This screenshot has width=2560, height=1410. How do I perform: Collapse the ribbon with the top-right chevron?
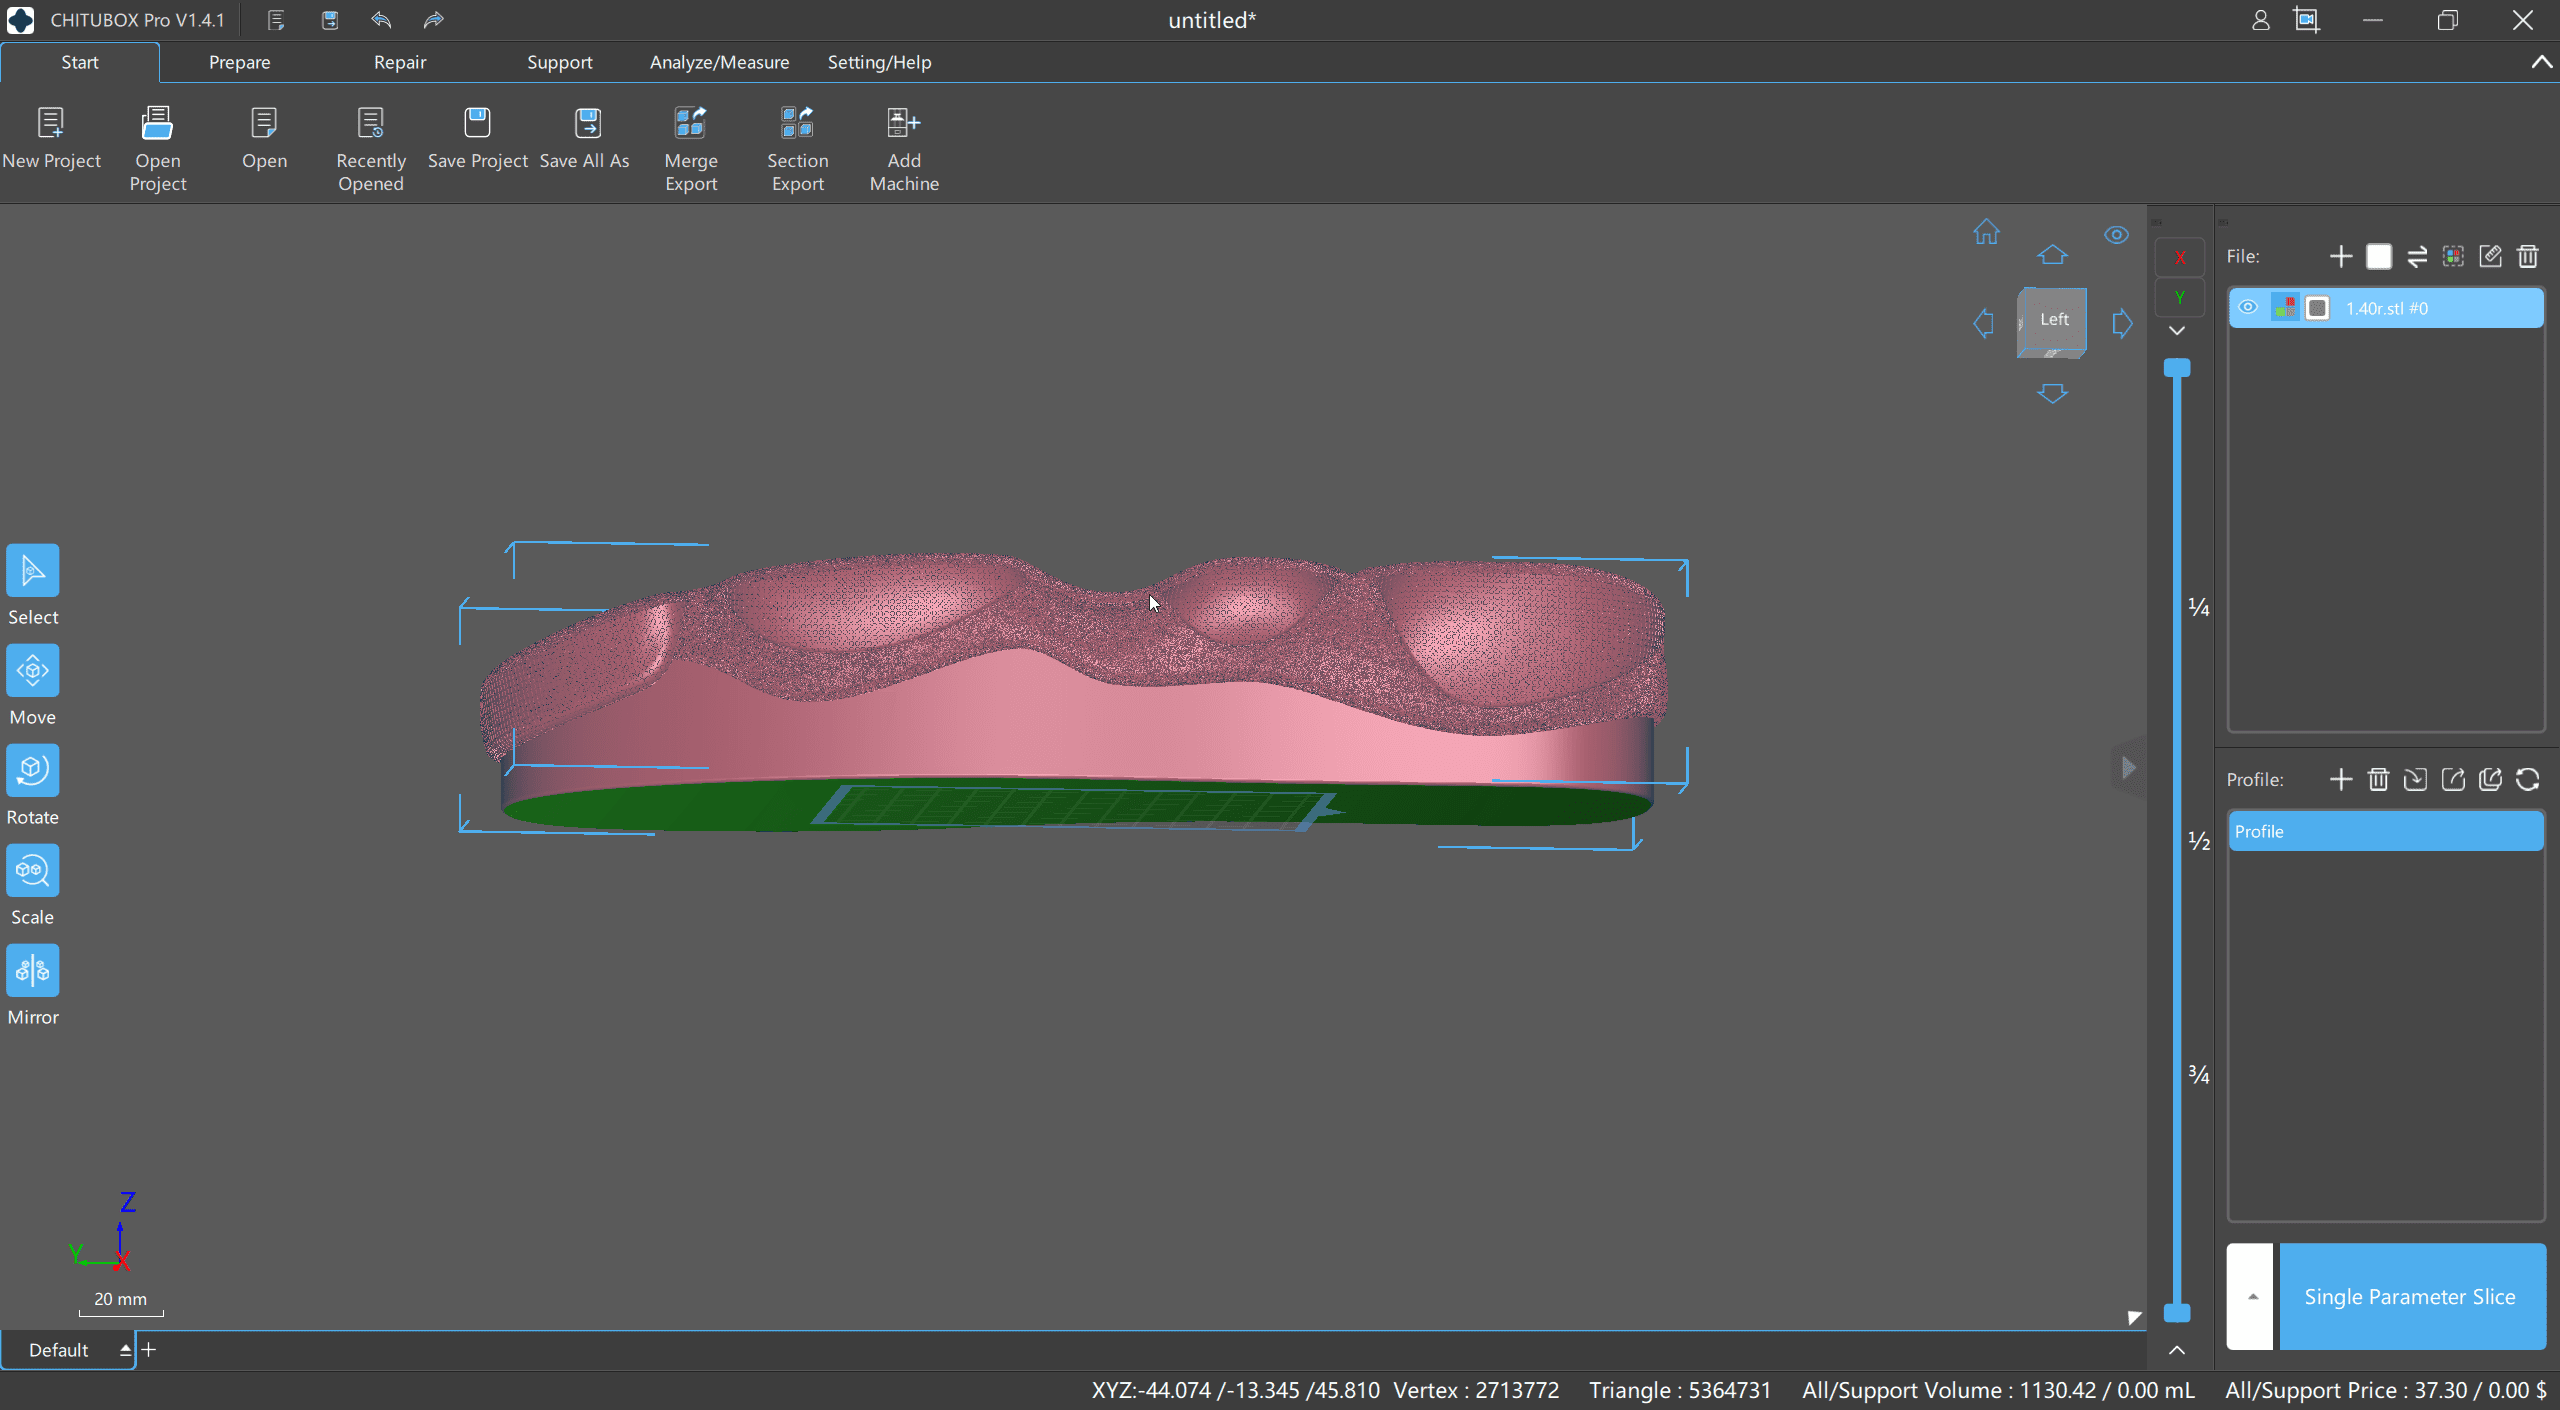click(x=2541, y=62)
